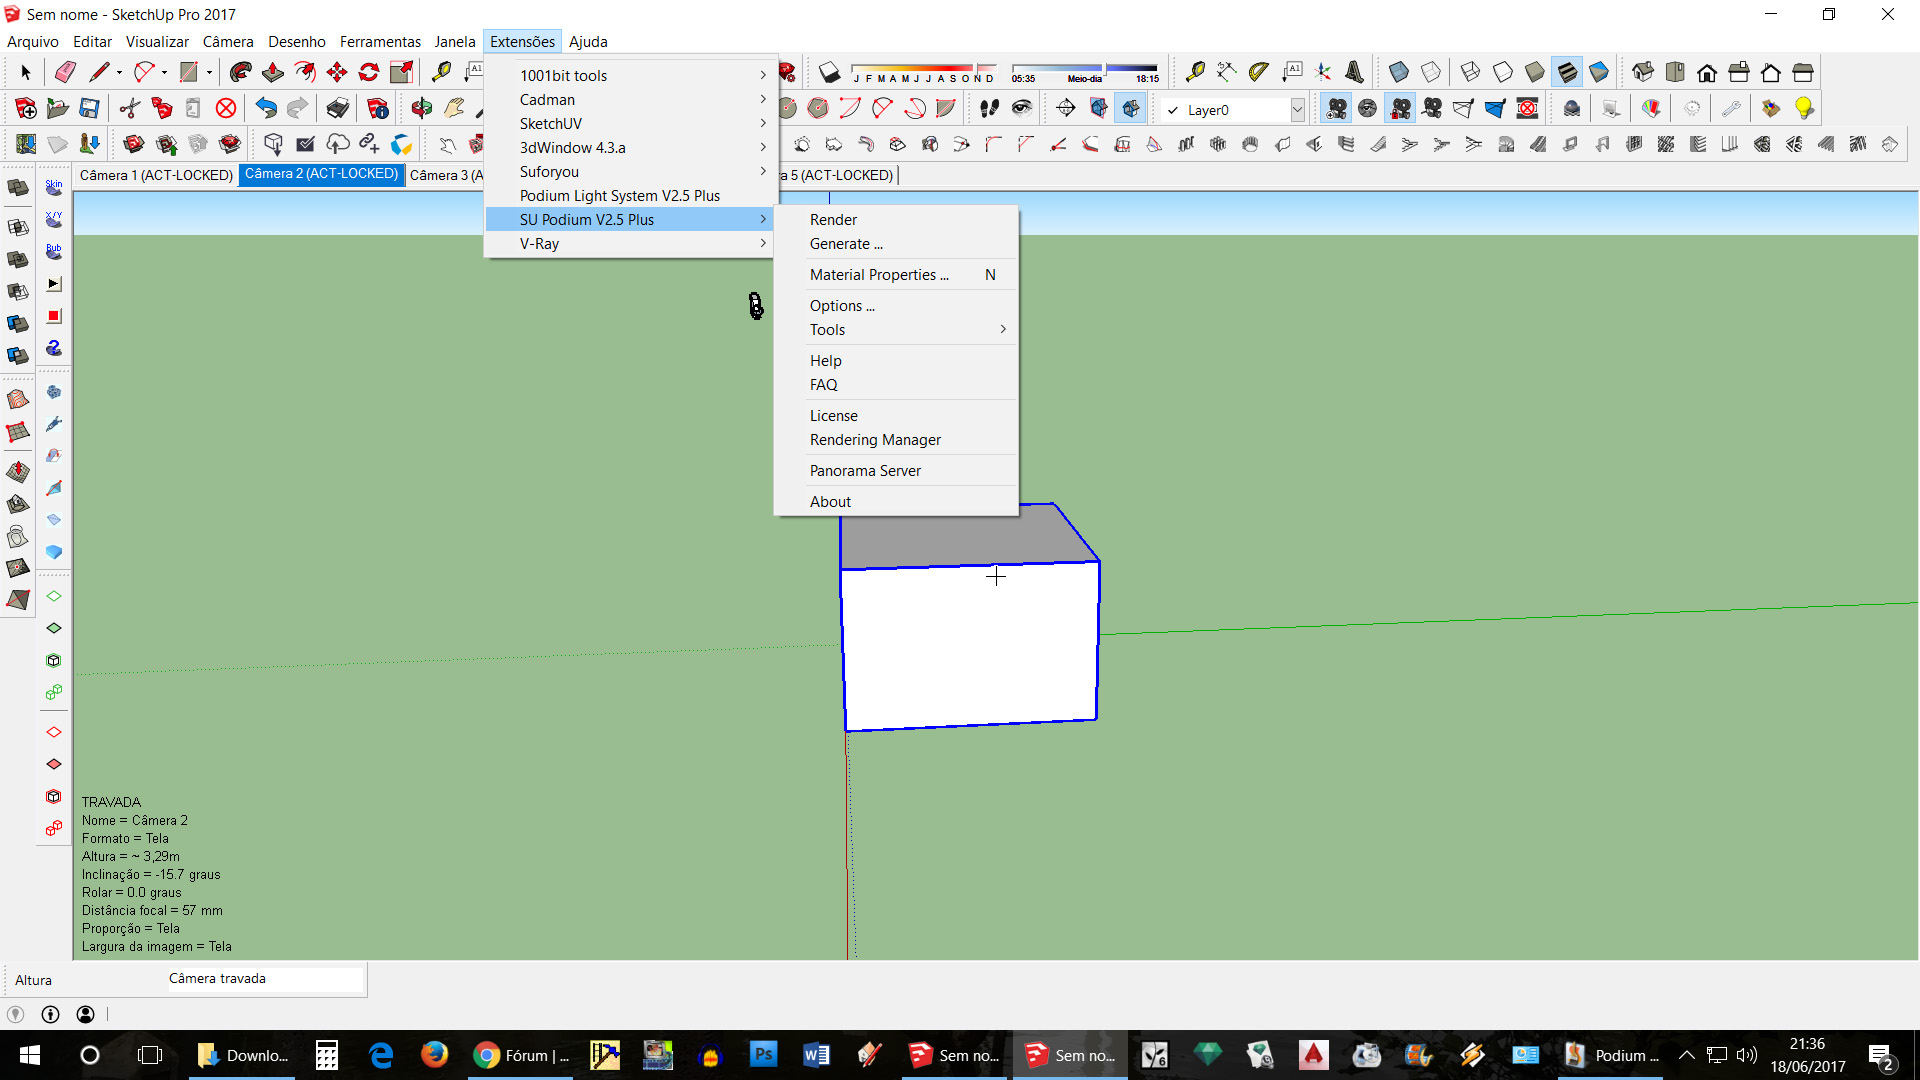Click the geolocation status bar button

click(x=15, y=1014)
